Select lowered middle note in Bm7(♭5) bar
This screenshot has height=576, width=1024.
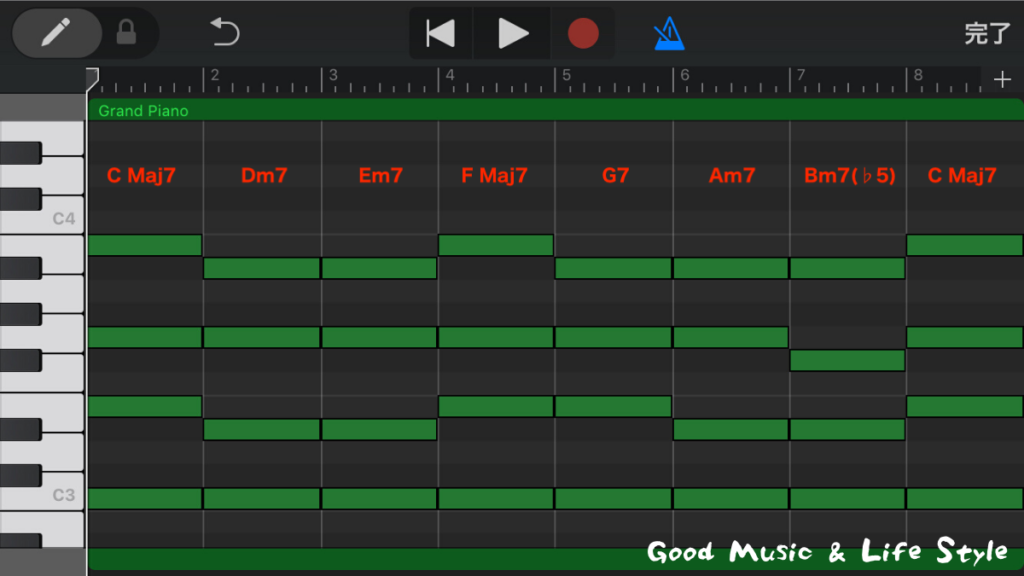pos(848,360)
